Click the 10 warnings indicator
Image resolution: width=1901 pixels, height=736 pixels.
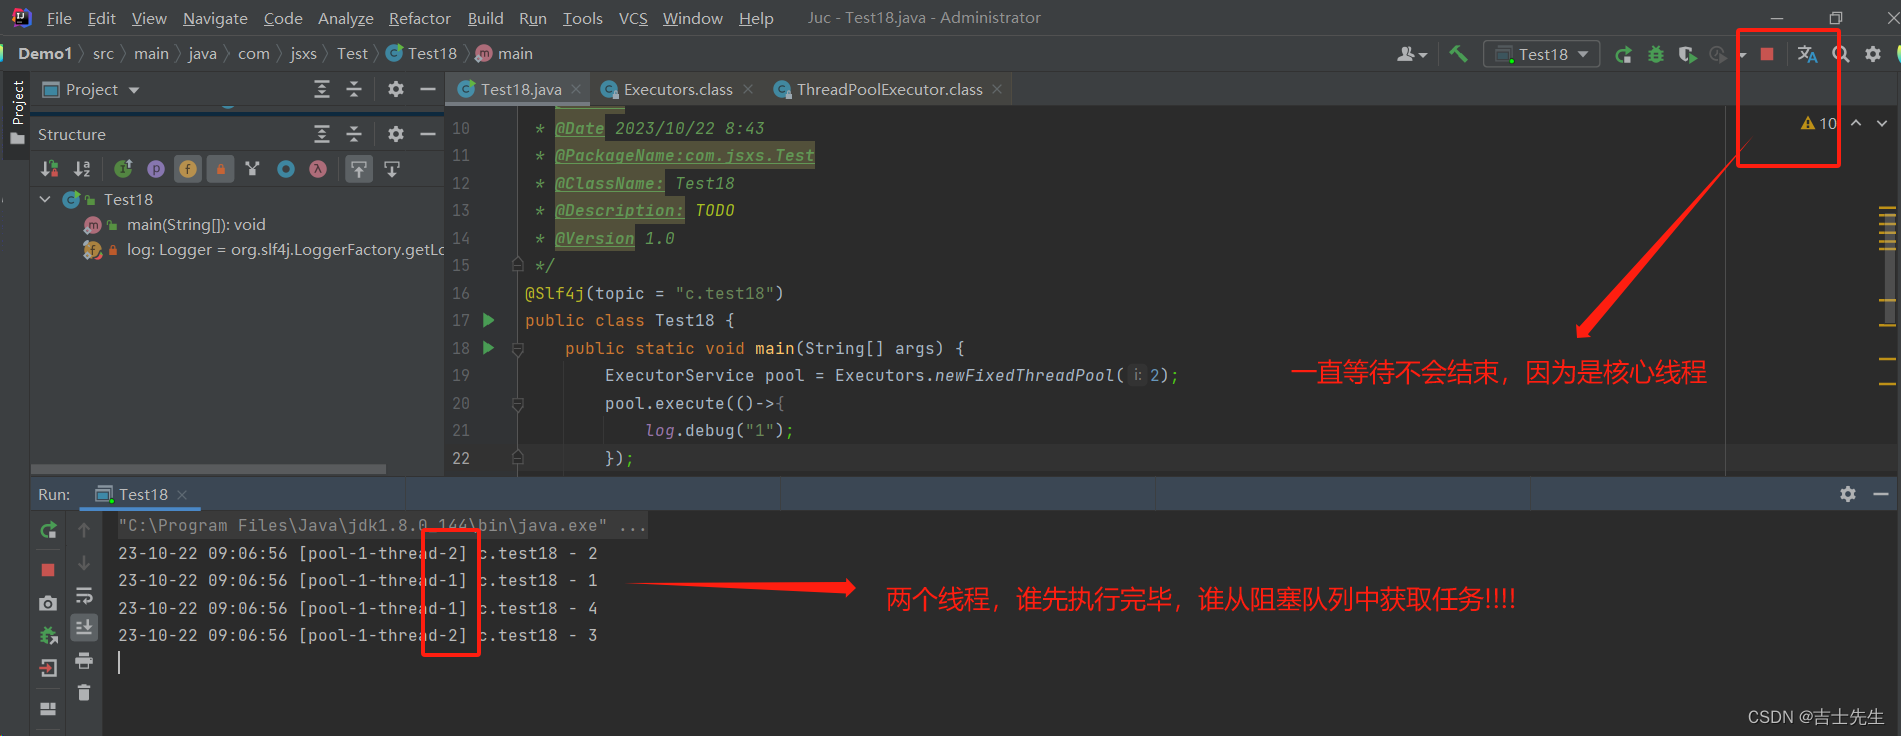pos(1819,123)
